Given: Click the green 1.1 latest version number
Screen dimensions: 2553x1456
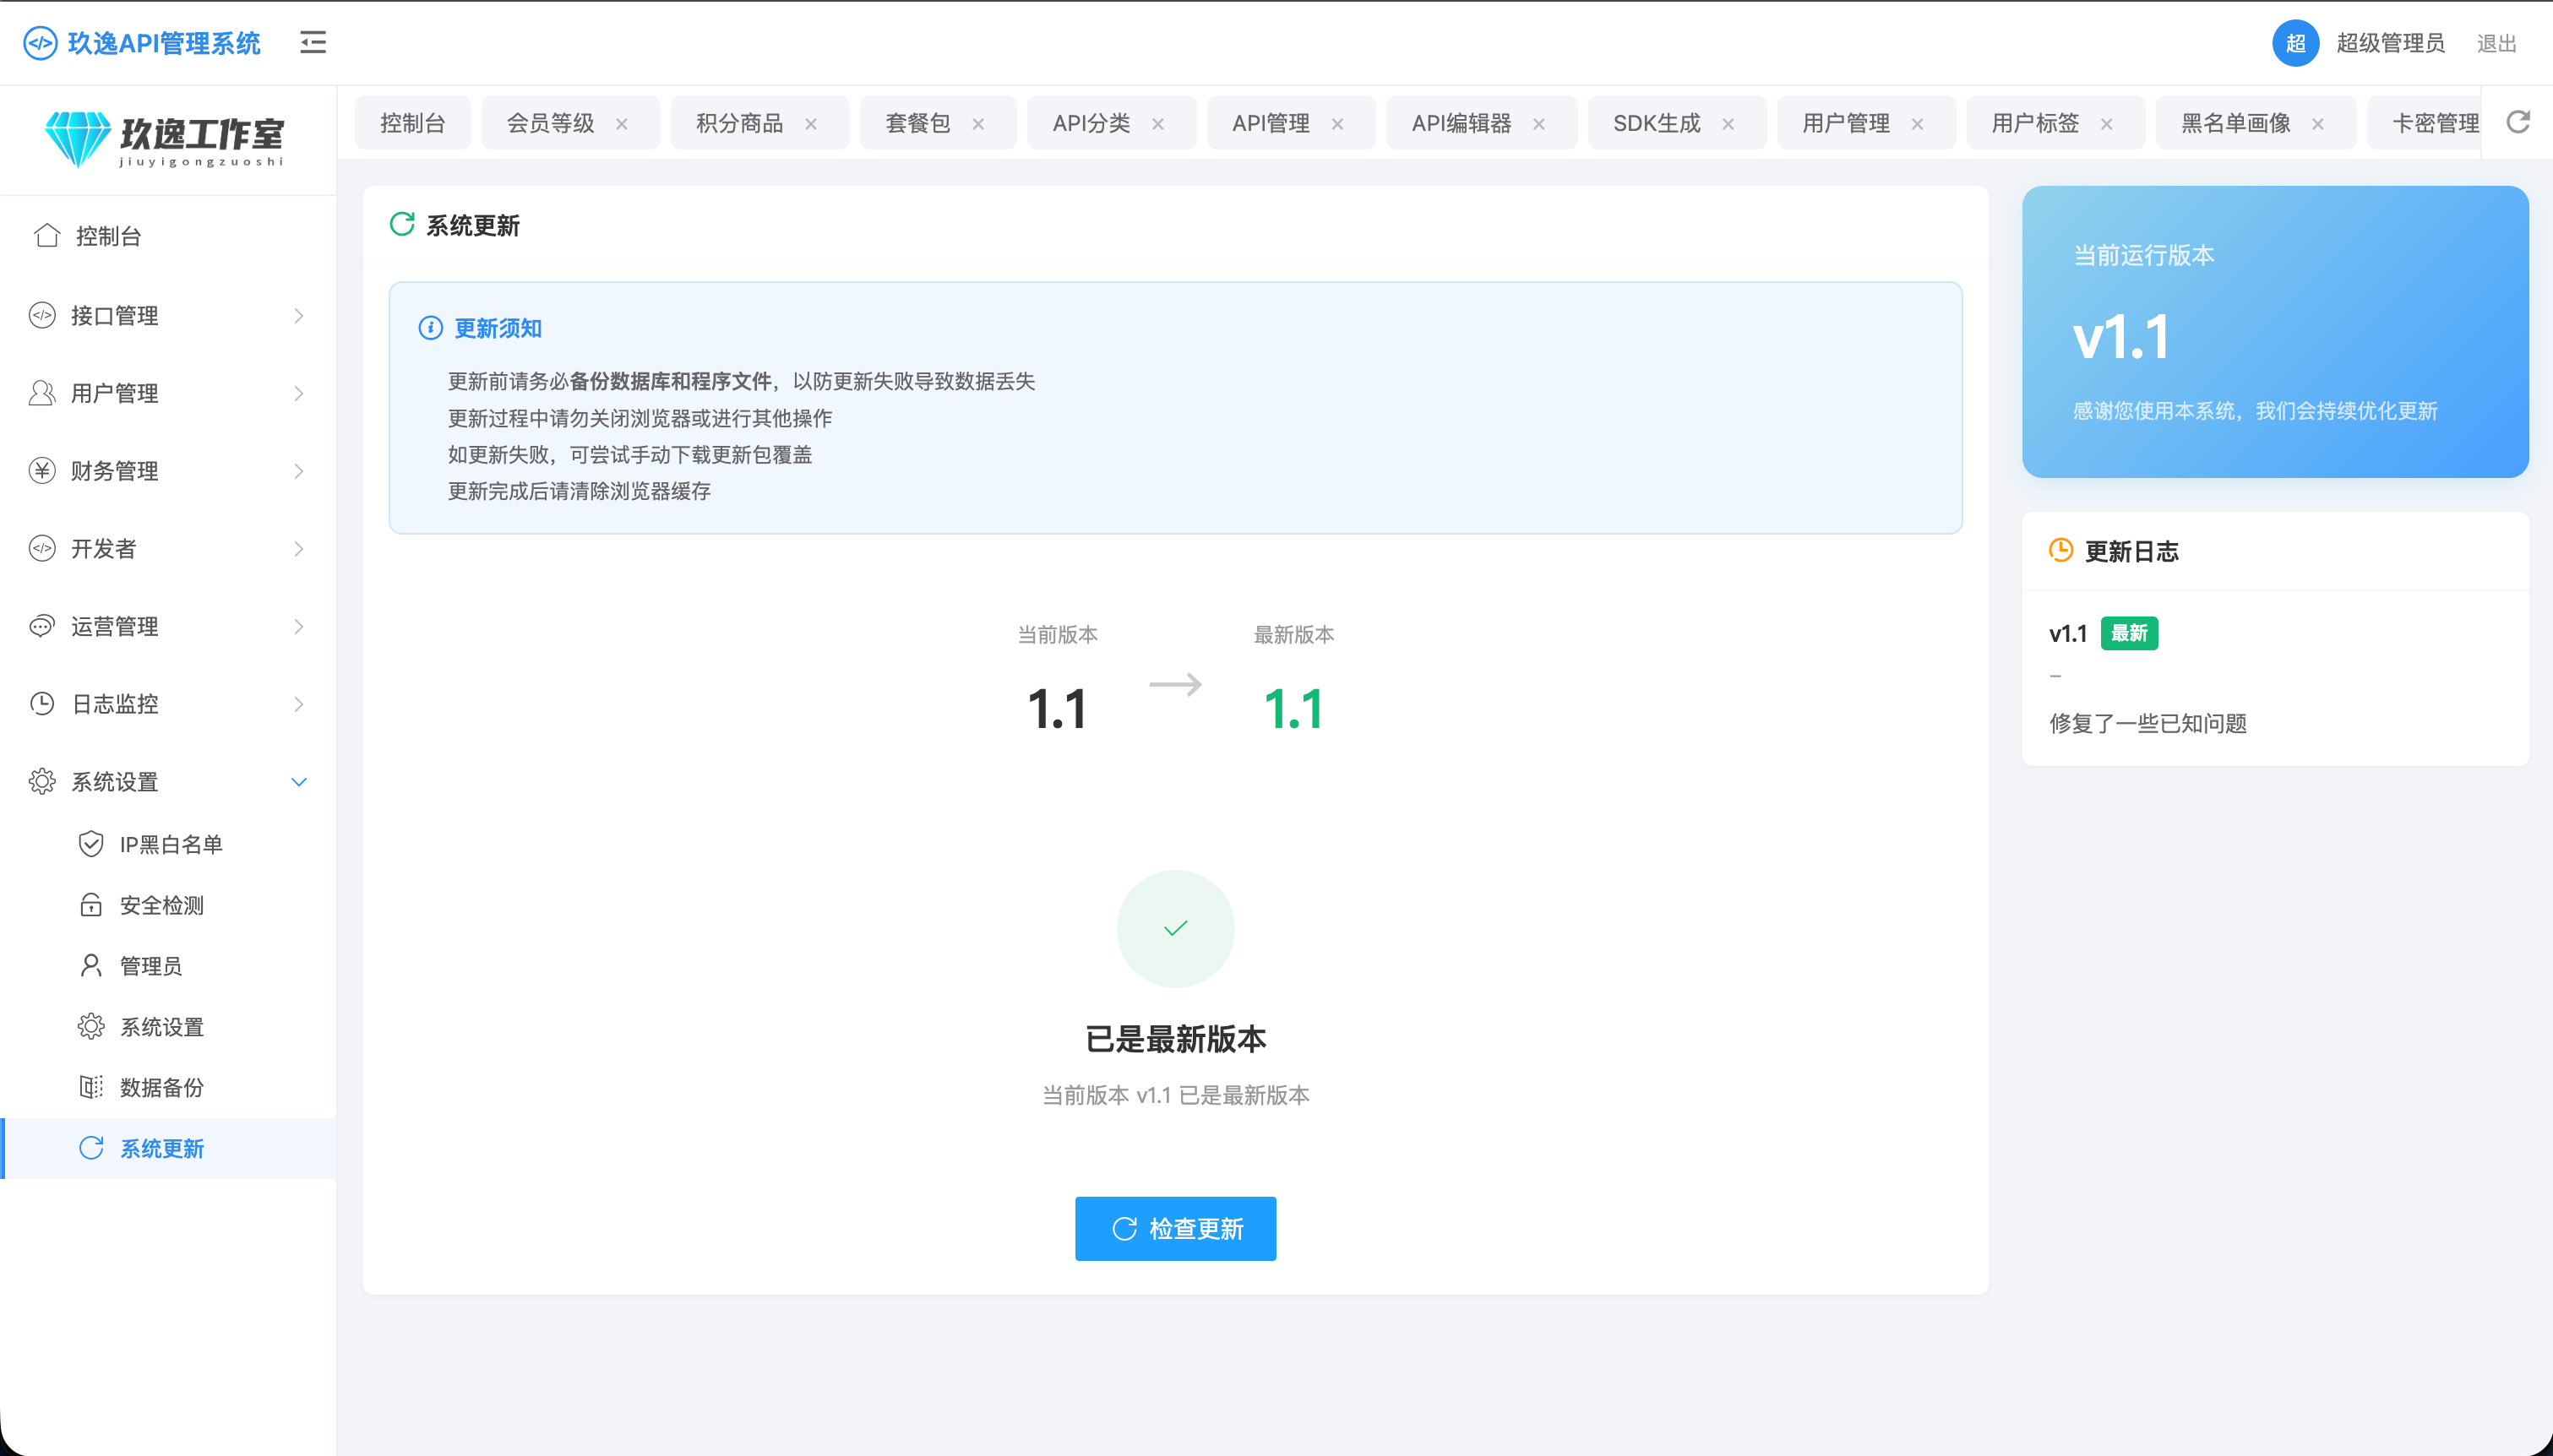Looking at the screenshot, I should point(1293,709).
